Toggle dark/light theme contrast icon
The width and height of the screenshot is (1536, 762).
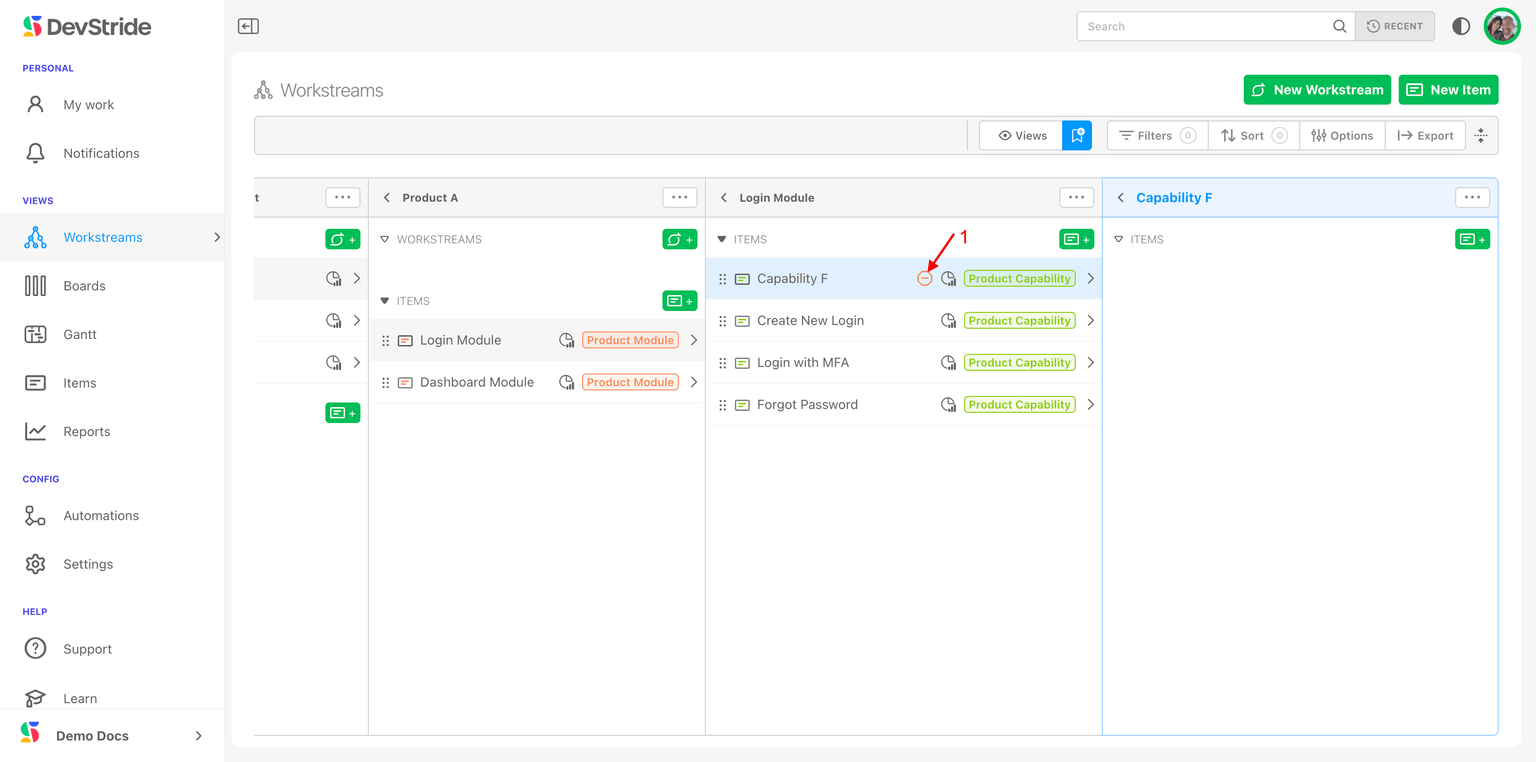(1461, 27)
